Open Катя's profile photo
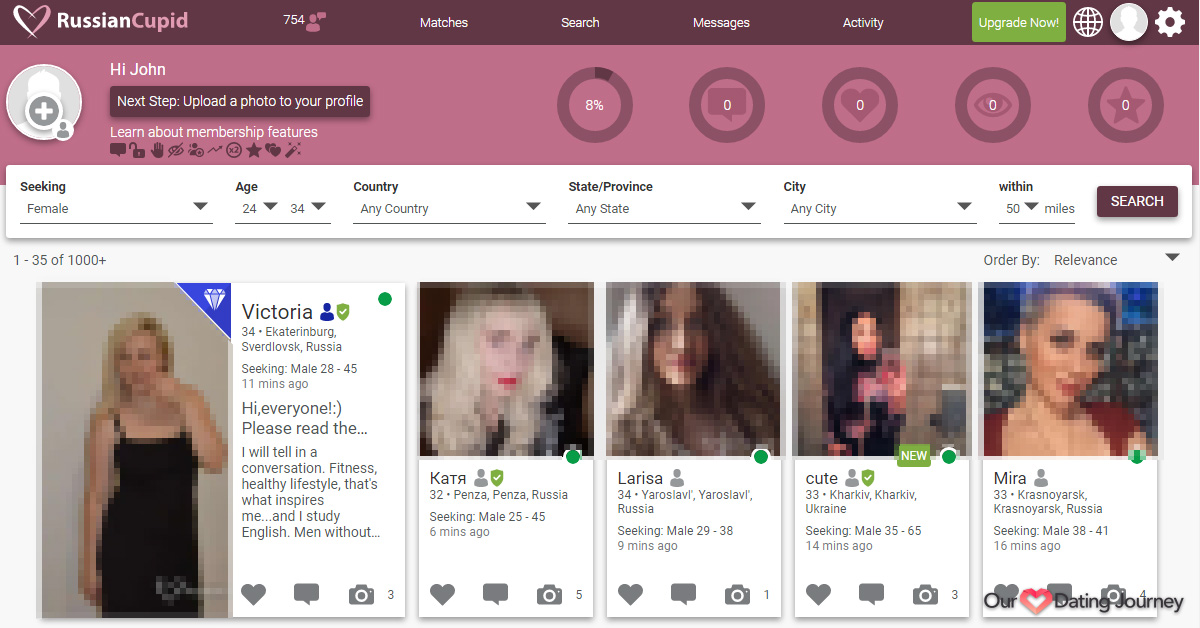Image resolution: width=1200 pixels, height=628 pixels. tap(506, 370)
